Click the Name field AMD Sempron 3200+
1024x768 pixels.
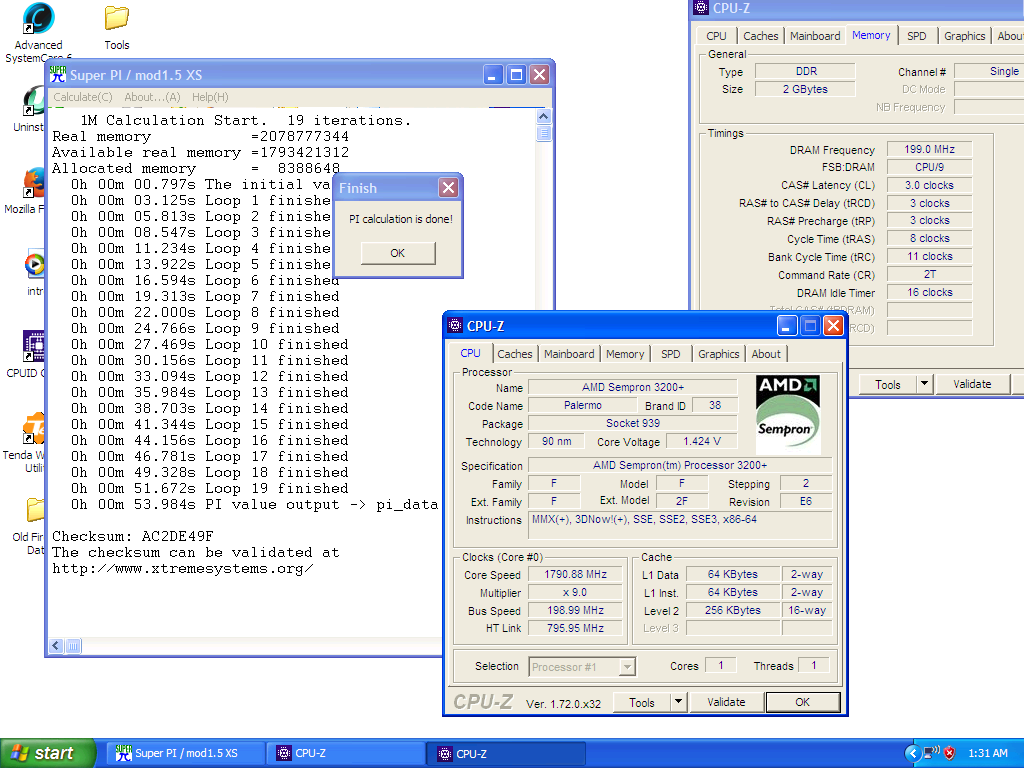(x=633, y=387)
